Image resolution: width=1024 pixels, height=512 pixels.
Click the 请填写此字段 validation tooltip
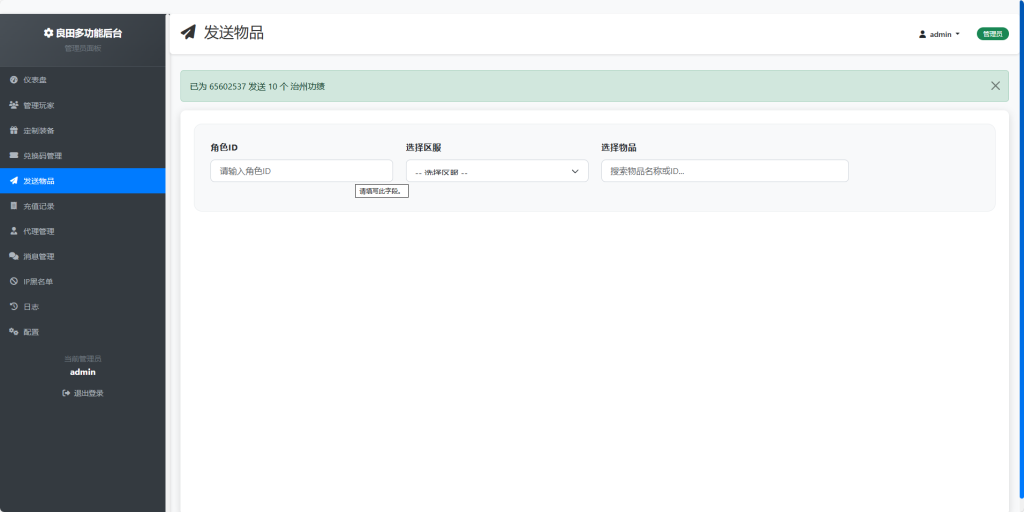click(382, 191)
